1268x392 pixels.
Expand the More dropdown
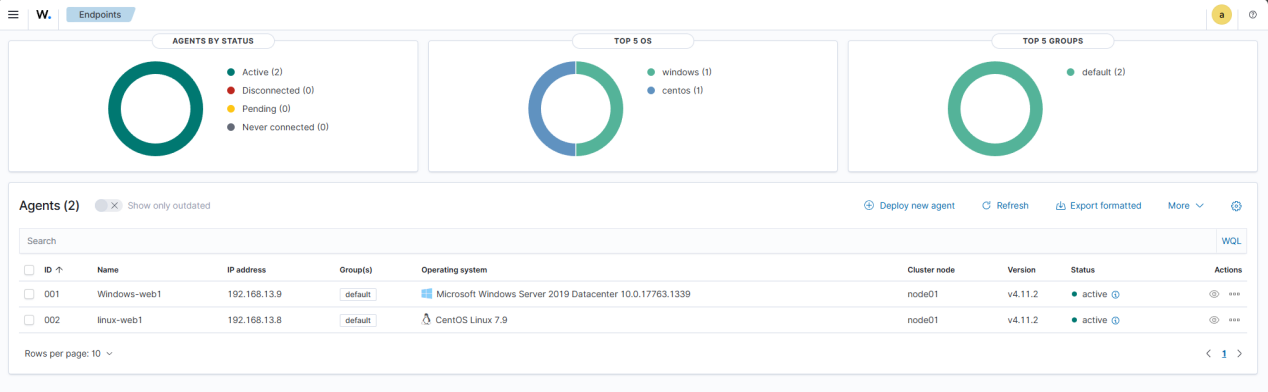click(1185, 206)
